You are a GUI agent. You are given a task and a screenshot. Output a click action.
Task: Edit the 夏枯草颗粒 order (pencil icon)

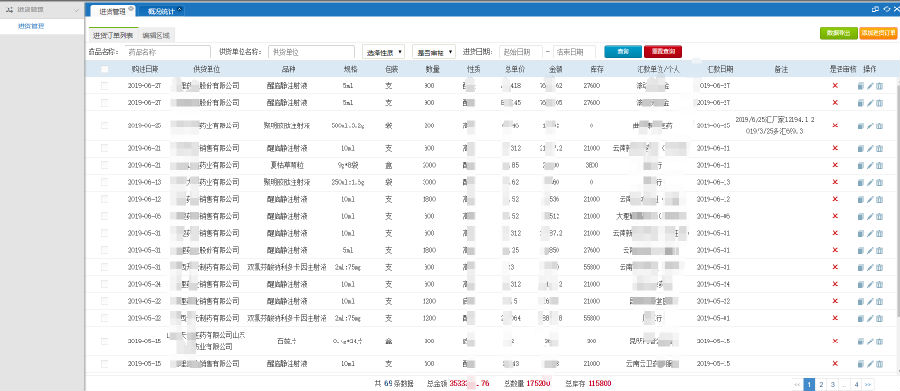tap(870, 165)
